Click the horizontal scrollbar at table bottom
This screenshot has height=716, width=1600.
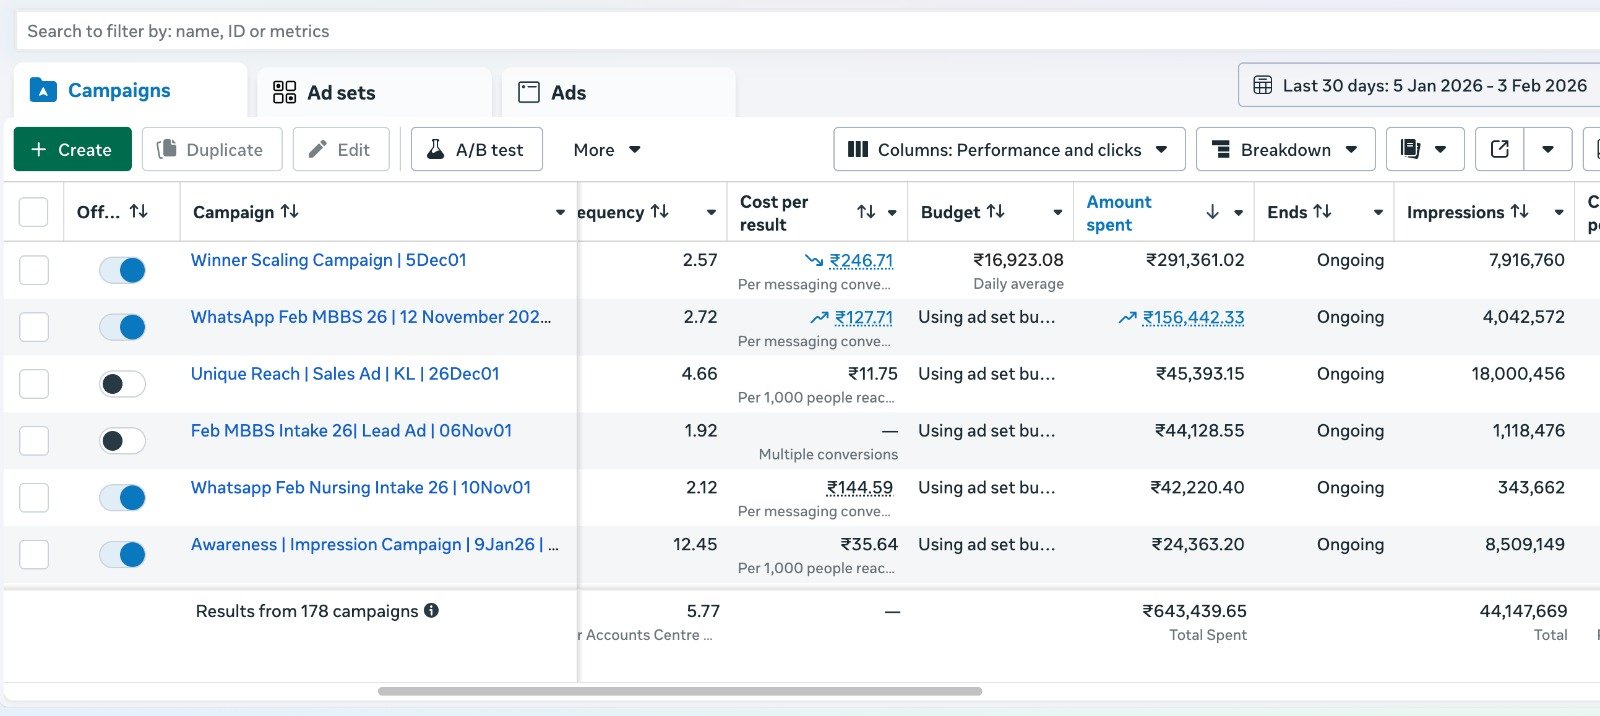pos(680,691)
